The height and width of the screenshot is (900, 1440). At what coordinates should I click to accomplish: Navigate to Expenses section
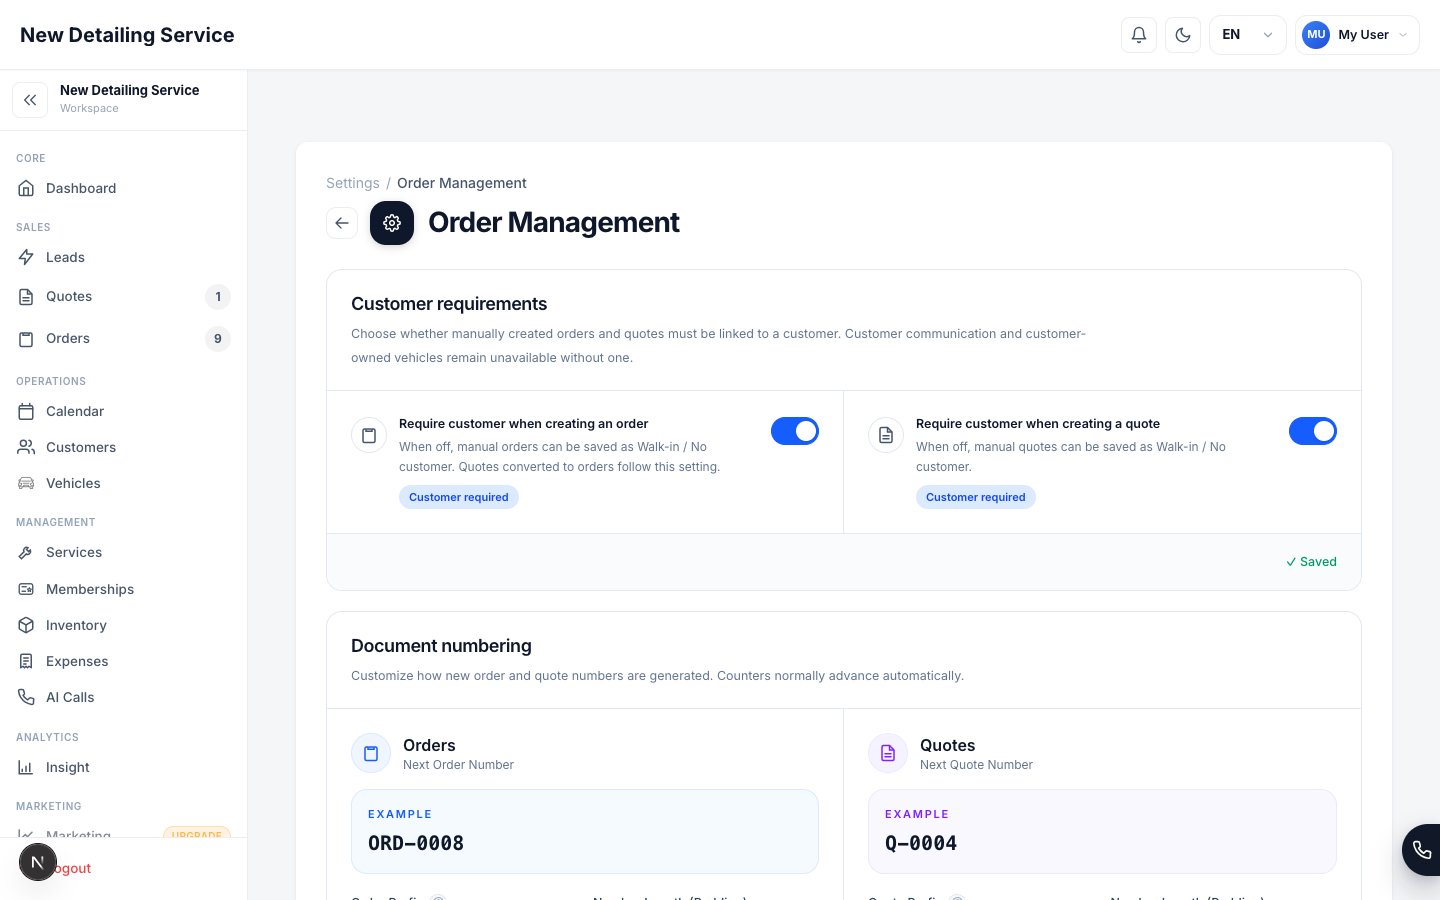(x=124, y=661)
